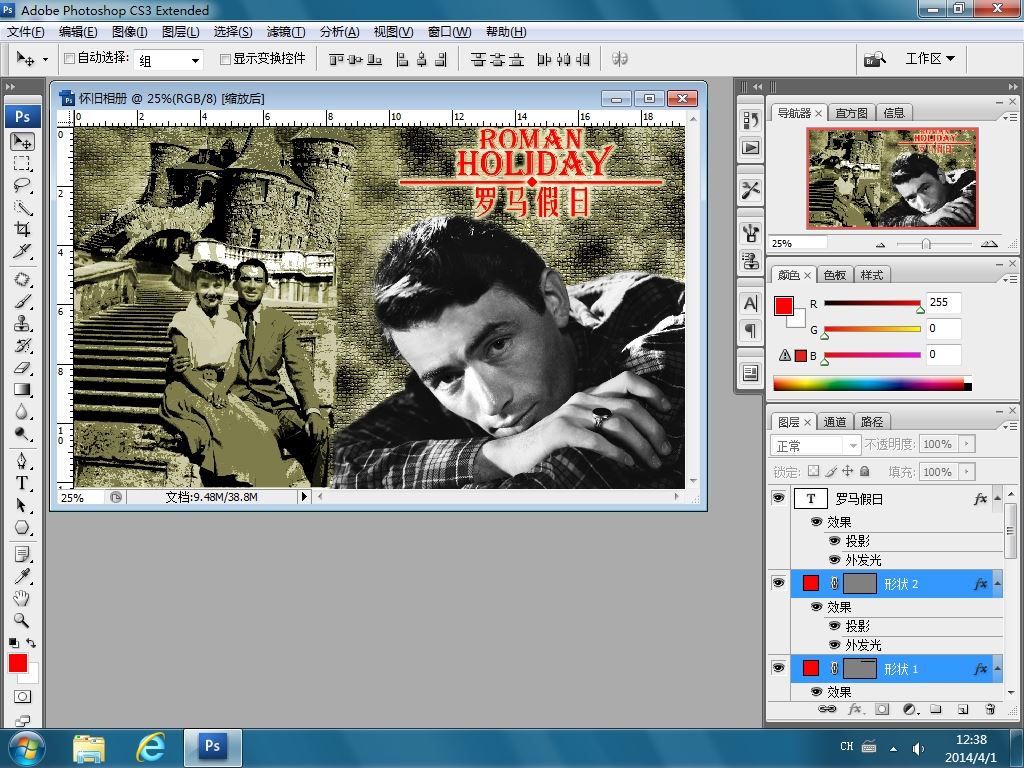
Task: Click the add layer mask icon
Action: 882,709
